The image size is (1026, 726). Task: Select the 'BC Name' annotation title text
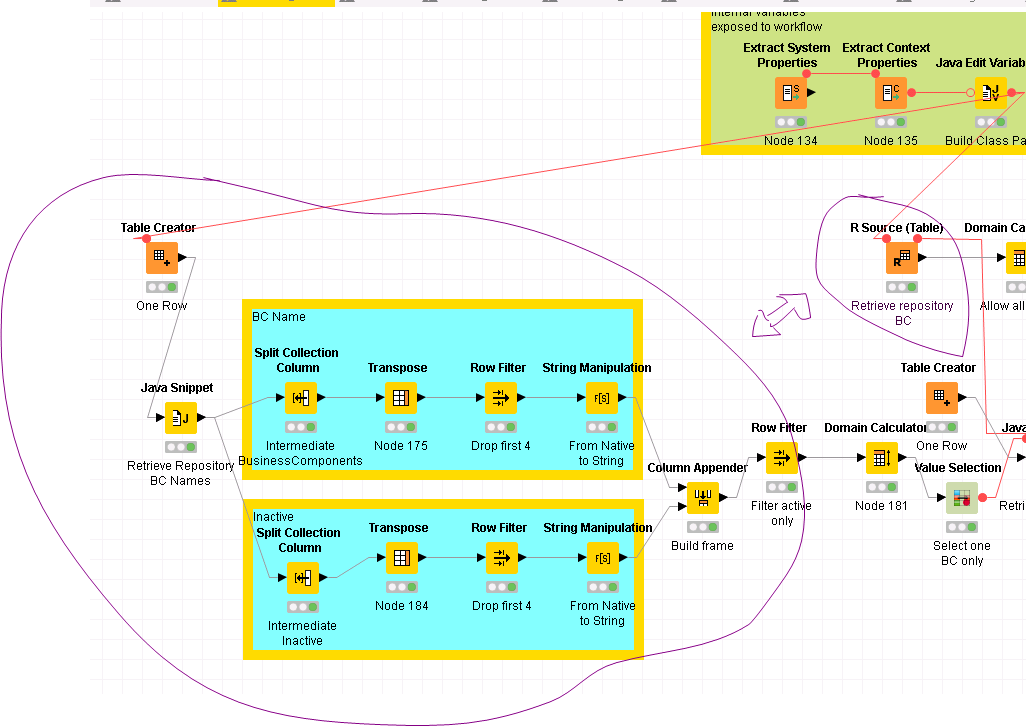279,317
